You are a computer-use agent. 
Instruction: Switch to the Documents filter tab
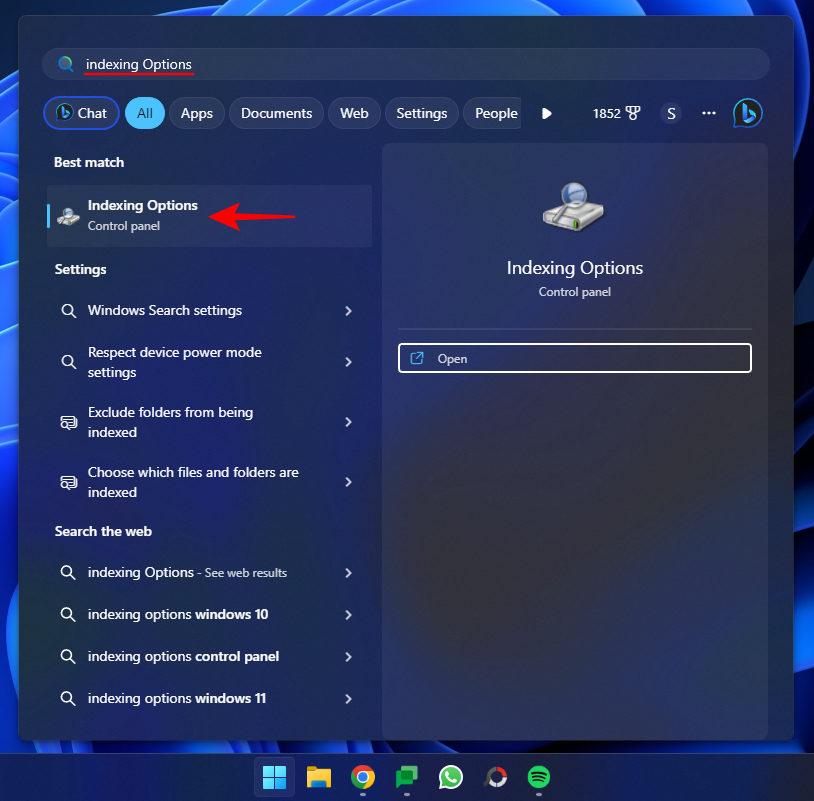(x=276, y=113)
